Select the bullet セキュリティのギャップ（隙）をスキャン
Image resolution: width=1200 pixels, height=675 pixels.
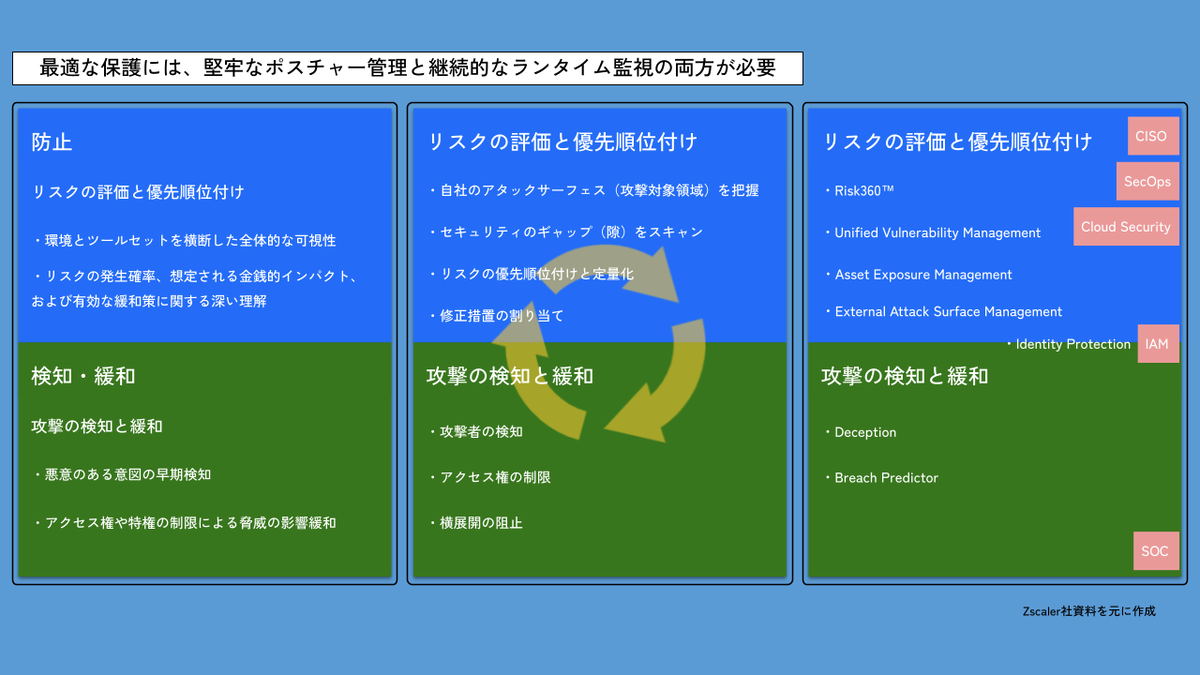pyautogui.click(x=565, y=232)
